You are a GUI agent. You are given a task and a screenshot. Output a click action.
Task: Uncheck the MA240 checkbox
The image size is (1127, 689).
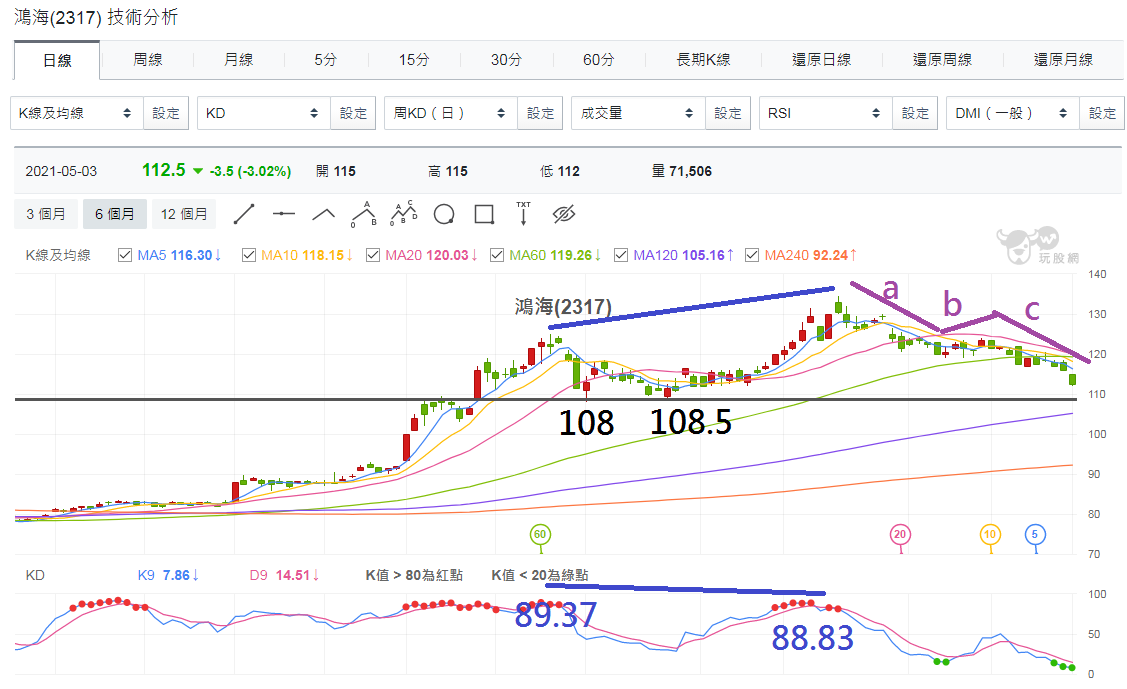pos(752,255)
